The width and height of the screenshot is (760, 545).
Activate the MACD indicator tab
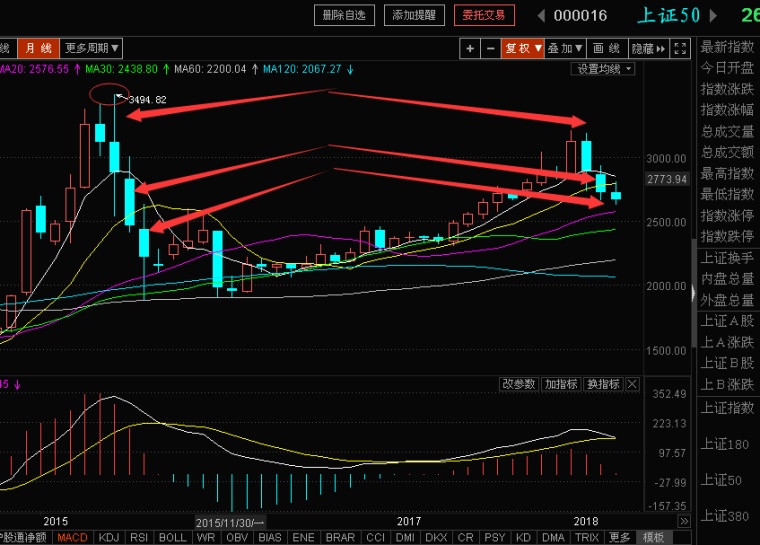coord(72,538)
